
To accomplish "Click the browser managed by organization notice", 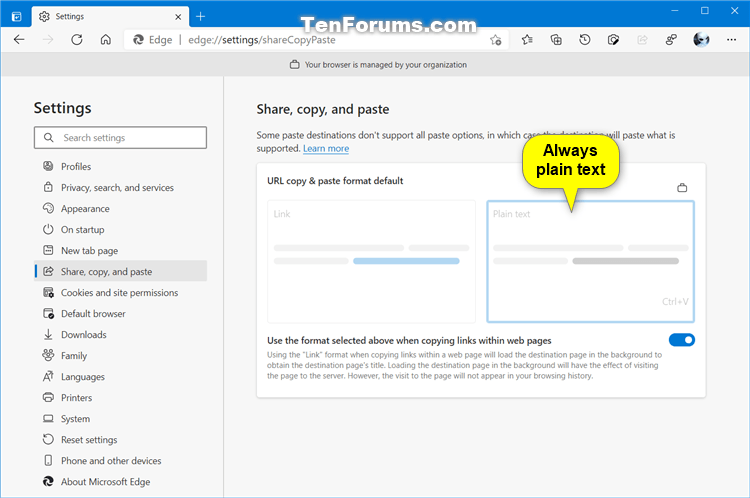I will point(378,65).
